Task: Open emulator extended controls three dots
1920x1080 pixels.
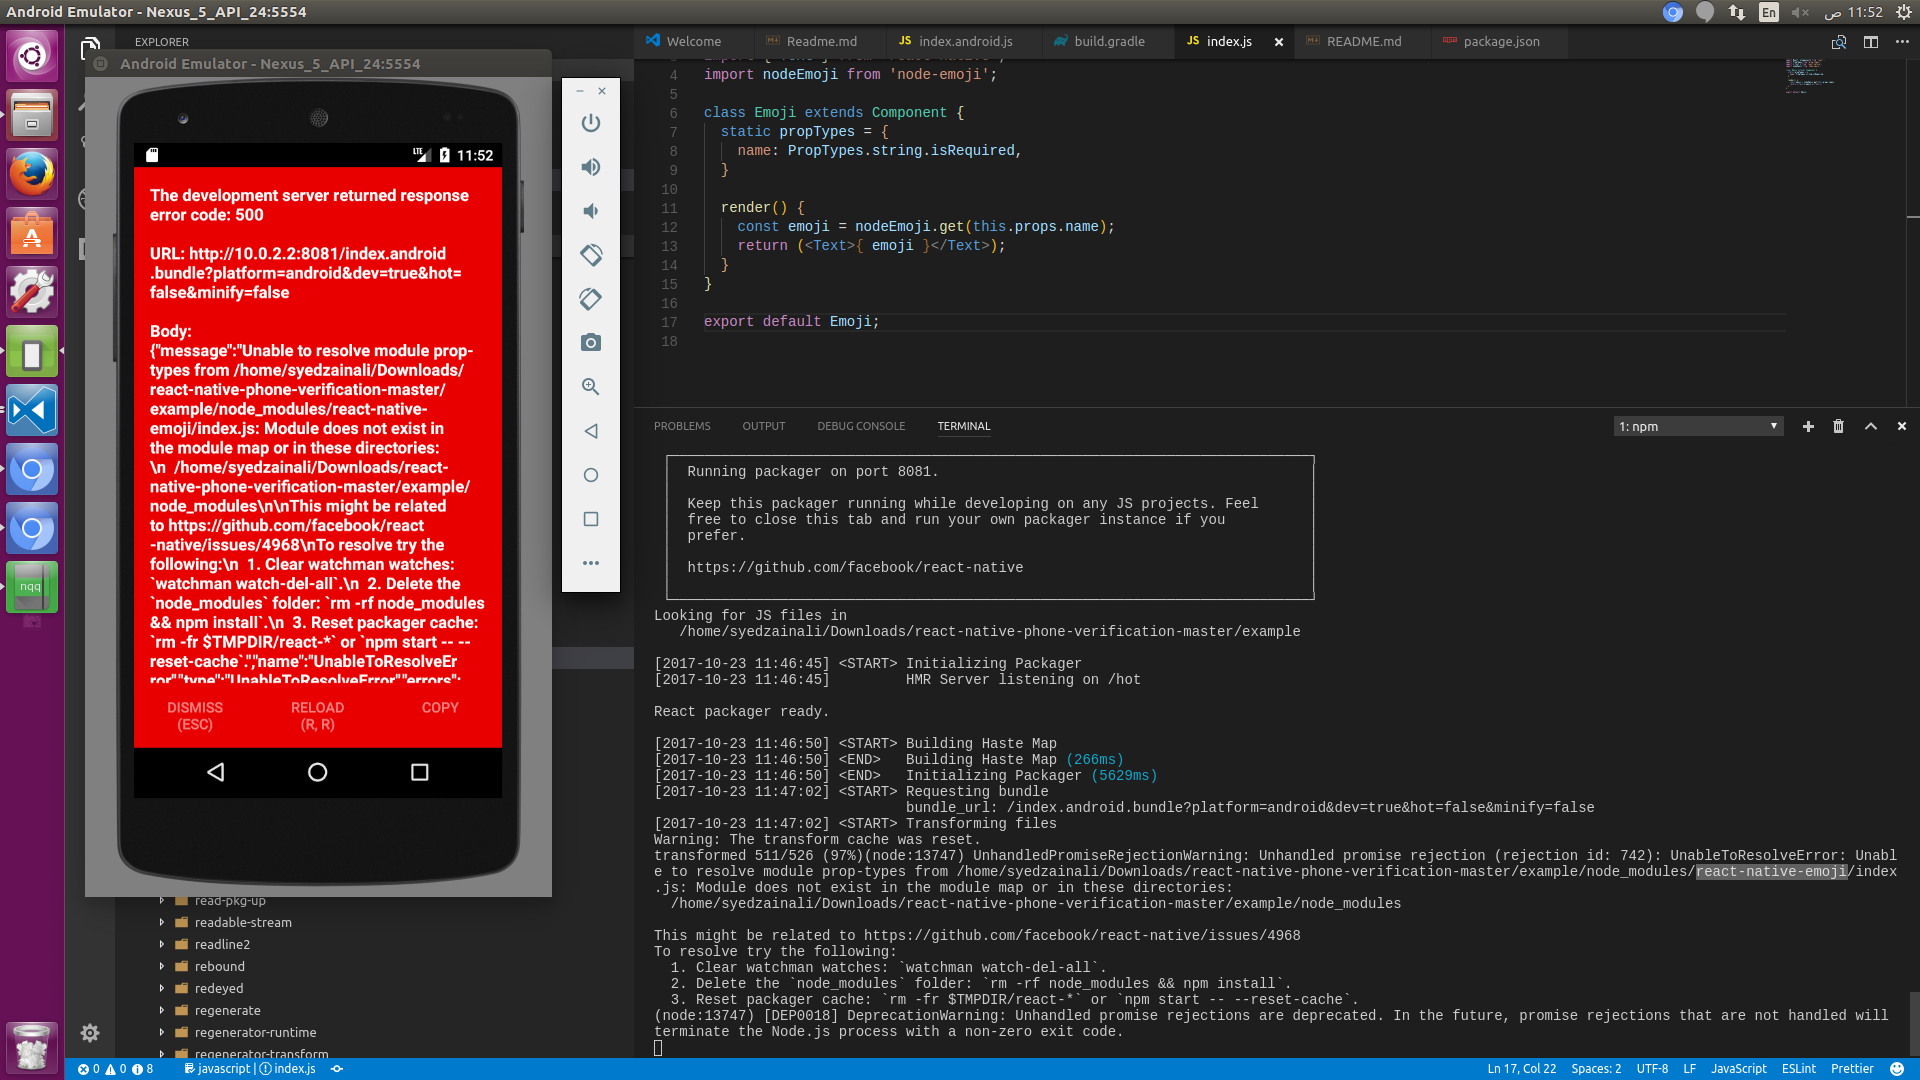Action: click(591, 563)
